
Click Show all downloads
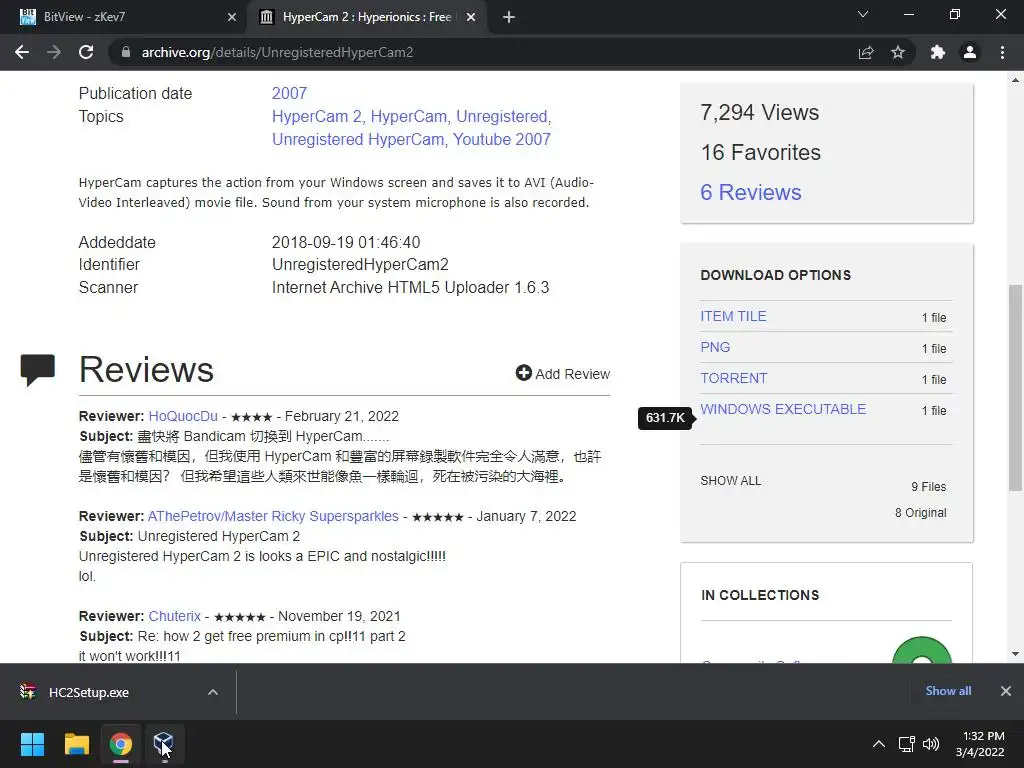[x=948, y=690]
